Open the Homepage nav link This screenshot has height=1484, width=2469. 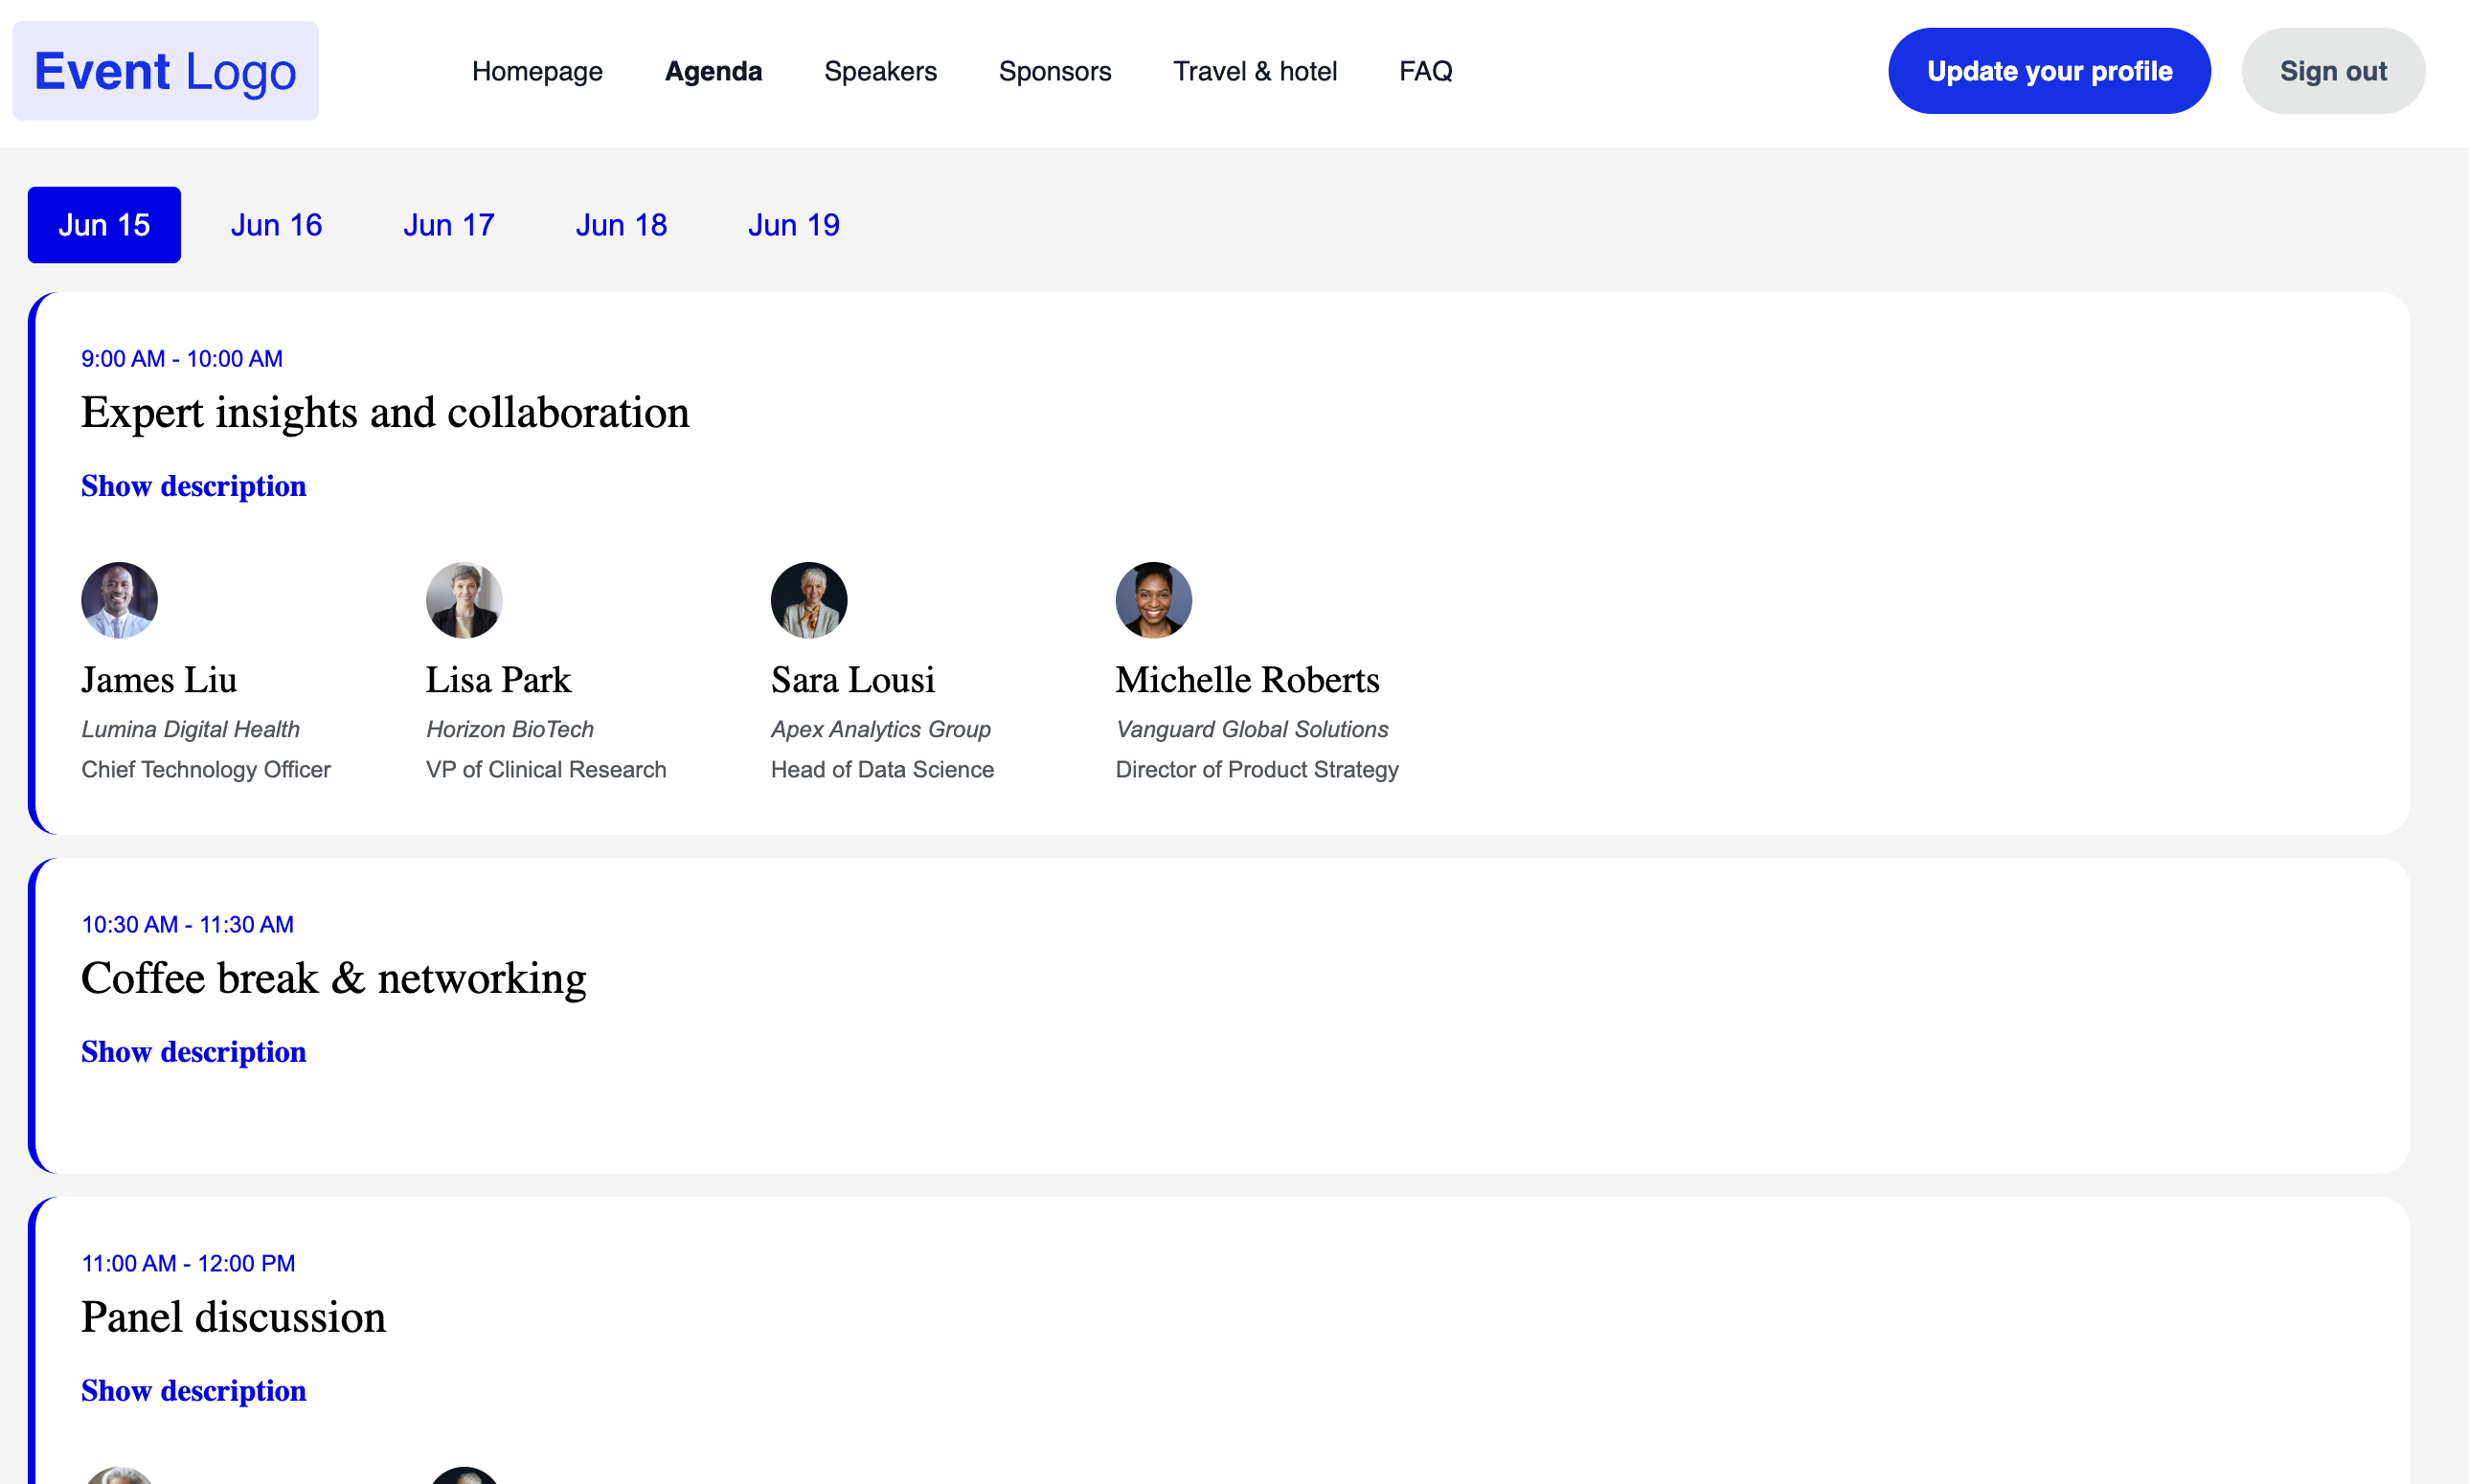(x=537, y=71)
